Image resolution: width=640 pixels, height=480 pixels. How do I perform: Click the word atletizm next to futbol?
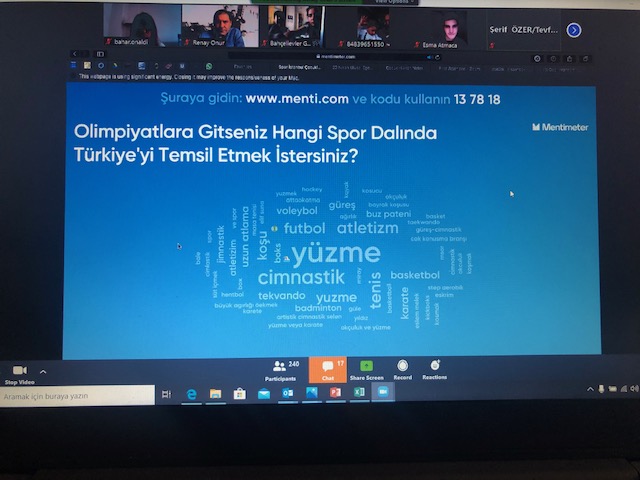pyautogui.click(x=367, y=228)
